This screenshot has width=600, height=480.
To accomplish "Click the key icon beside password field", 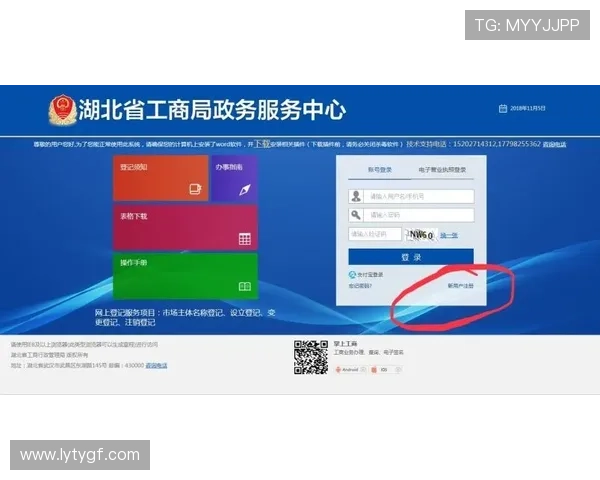I will coord(356,215).
